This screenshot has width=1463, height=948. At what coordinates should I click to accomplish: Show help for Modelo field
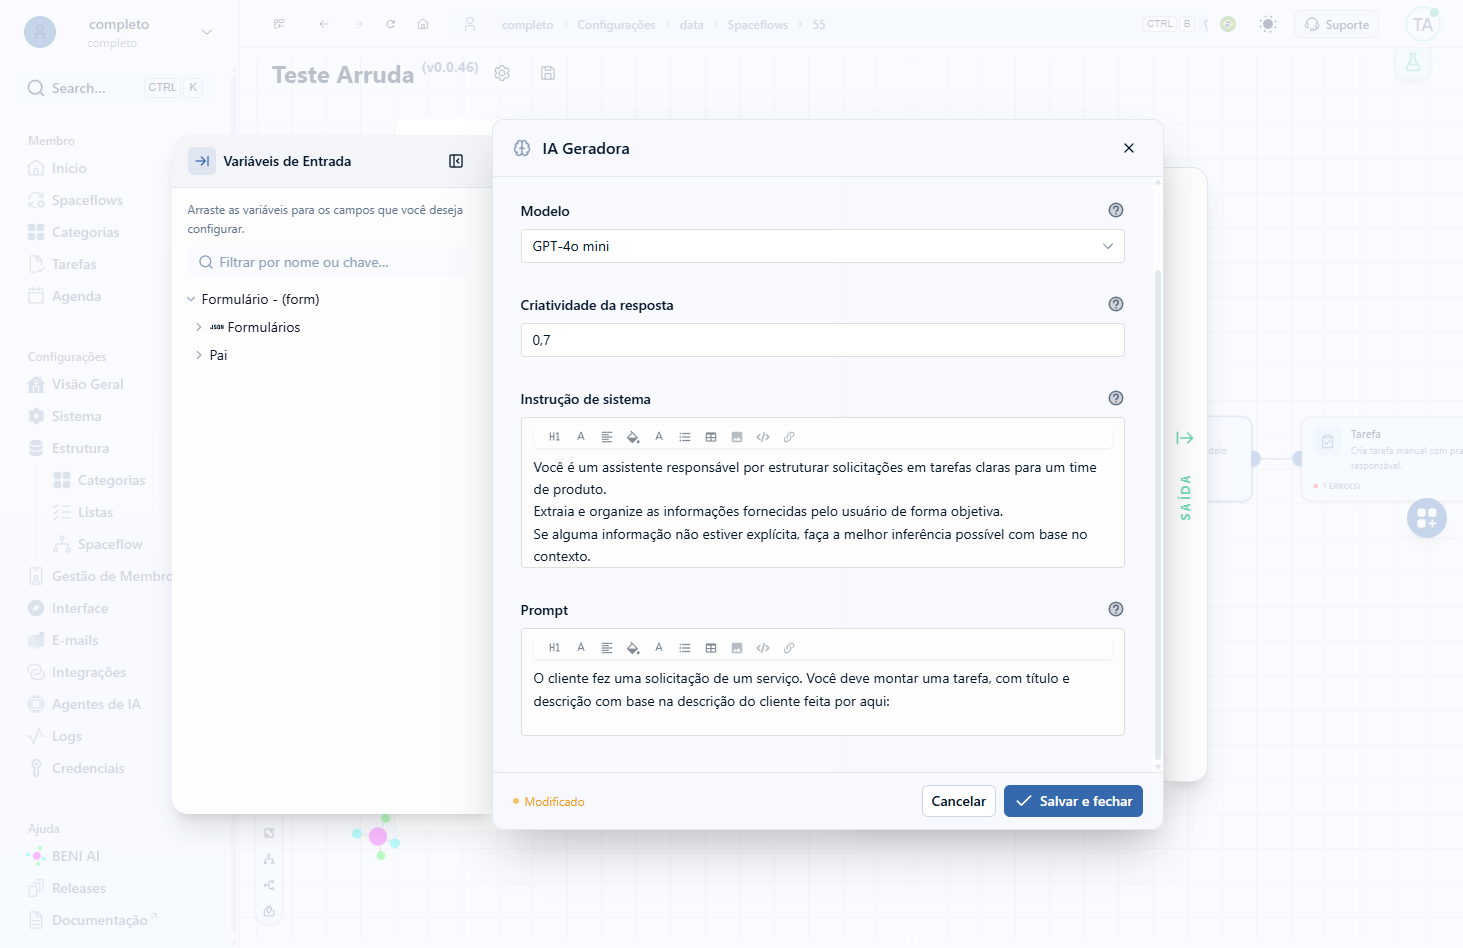(x=1116, y=210)
